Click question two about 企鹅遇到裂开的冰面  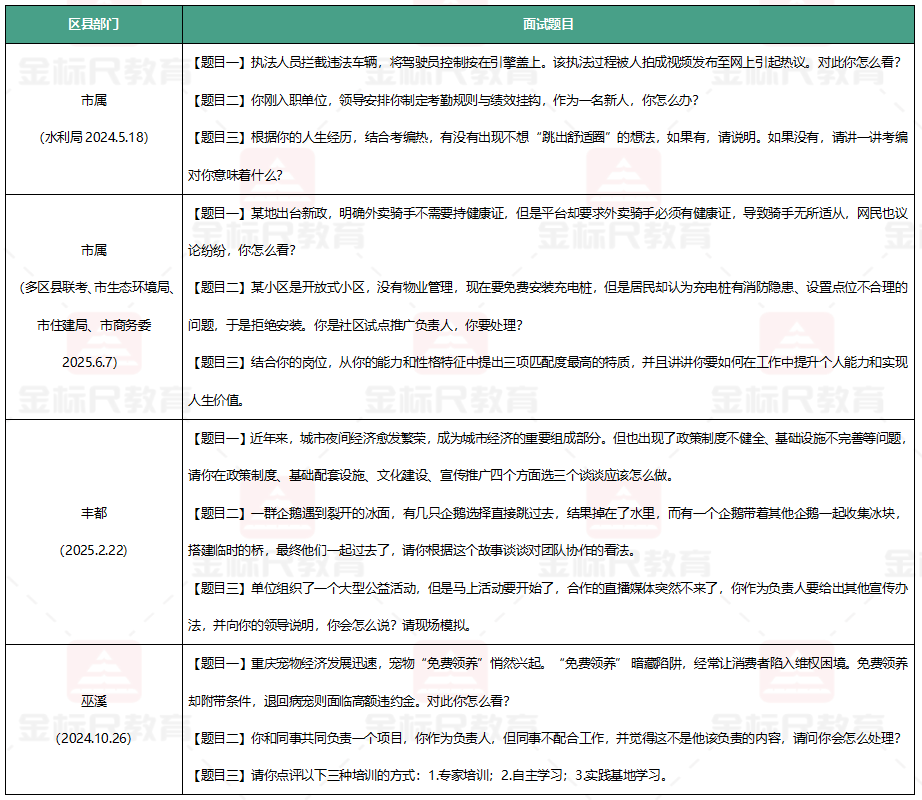544,513
